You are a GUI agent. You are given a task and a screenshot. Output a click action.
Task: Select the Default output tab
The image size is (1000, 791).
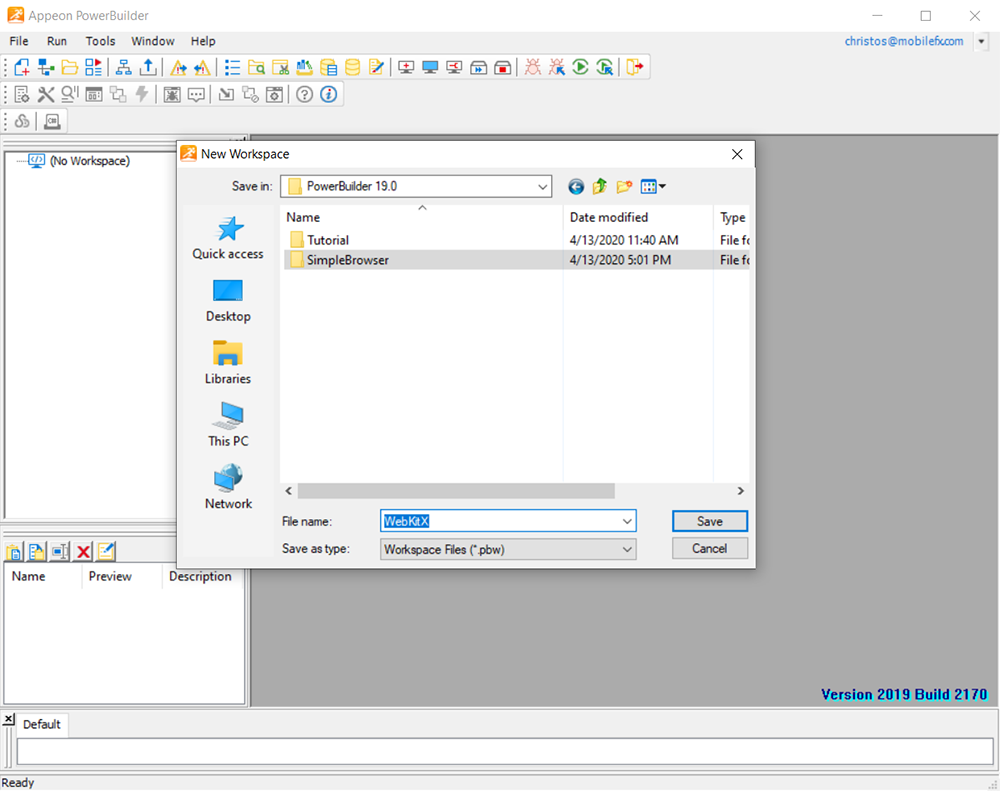click(x=41, y=724)
